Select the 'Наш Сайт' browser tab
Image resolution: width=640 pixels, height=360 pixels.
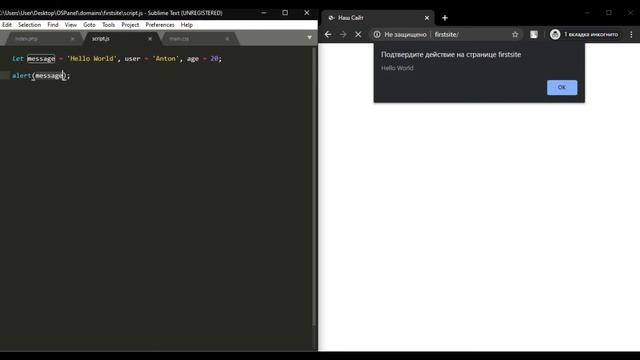378,18
